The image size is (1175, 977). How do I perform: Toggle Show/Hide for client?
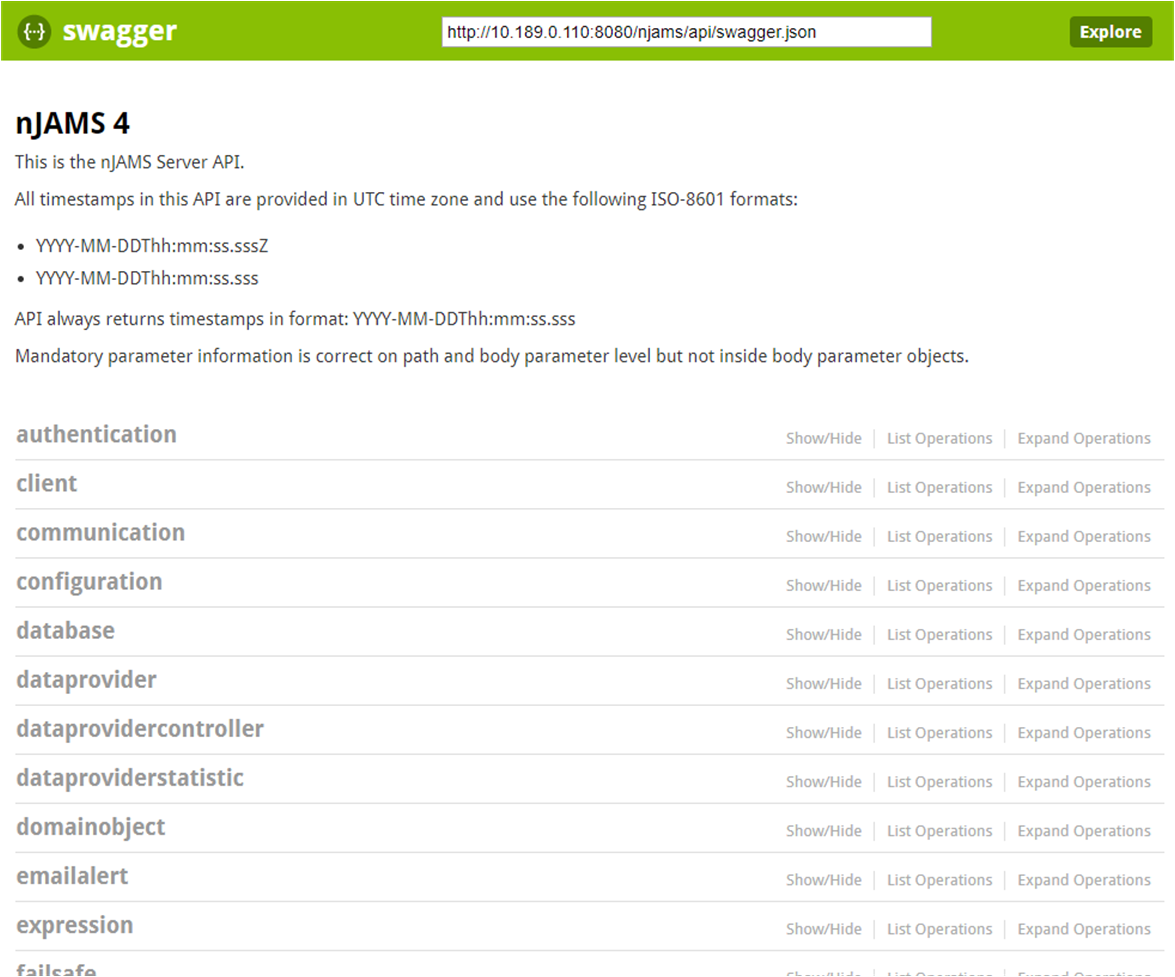(824, 488)
